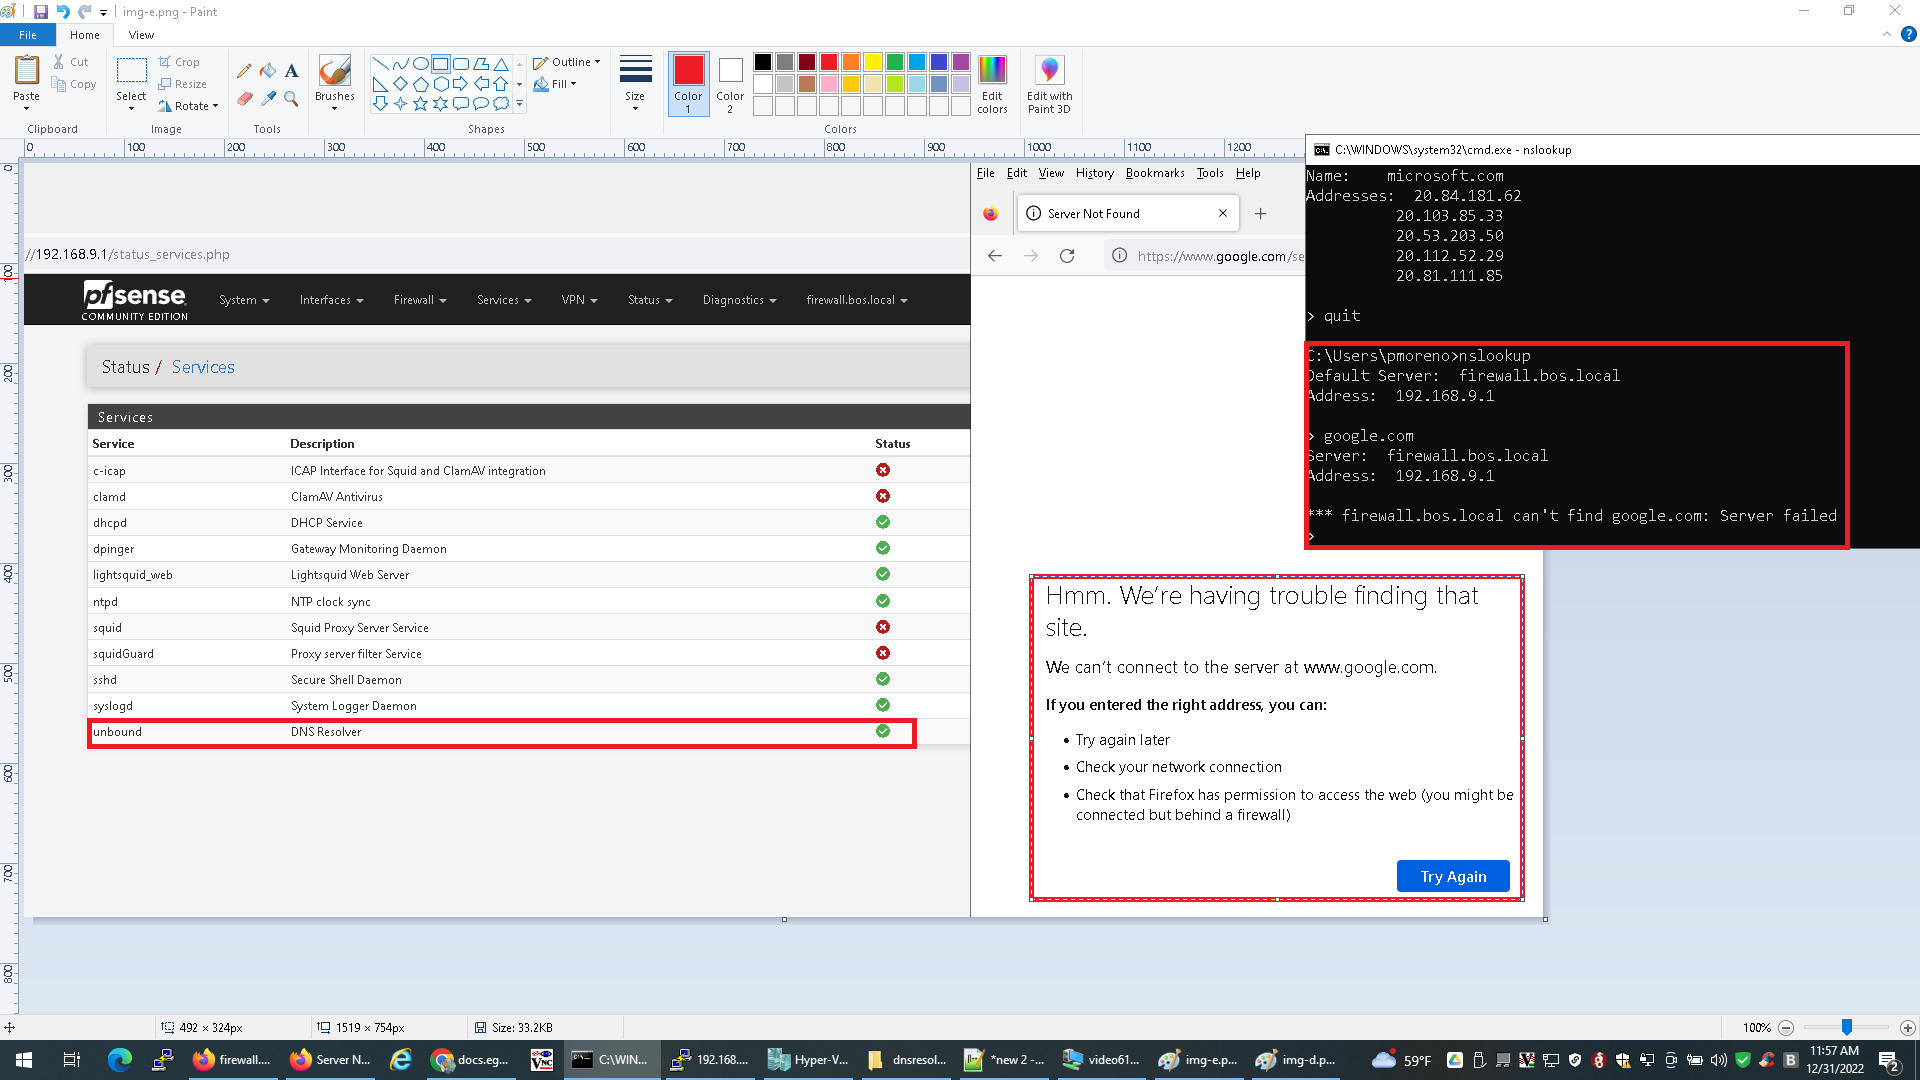Screen dimensions: 1920x1080
Task: Click the Paint Help question mark icon
Action: click(x=1908, y=34)
